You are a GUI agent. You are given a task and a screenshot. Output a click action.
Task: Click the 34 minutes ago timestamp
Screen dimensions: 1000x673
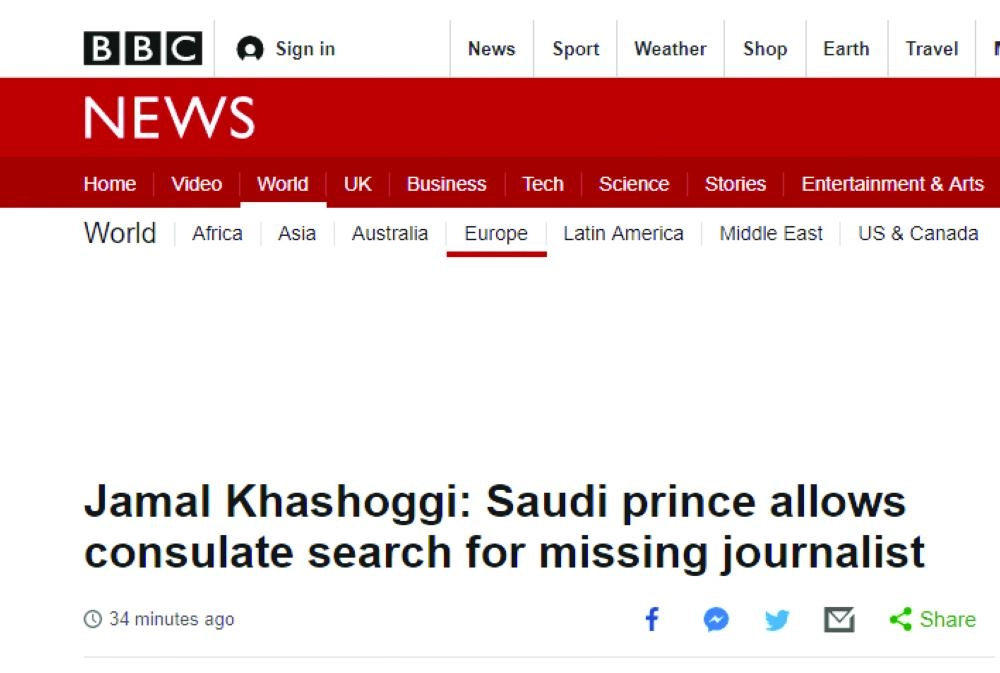point(172,619)
